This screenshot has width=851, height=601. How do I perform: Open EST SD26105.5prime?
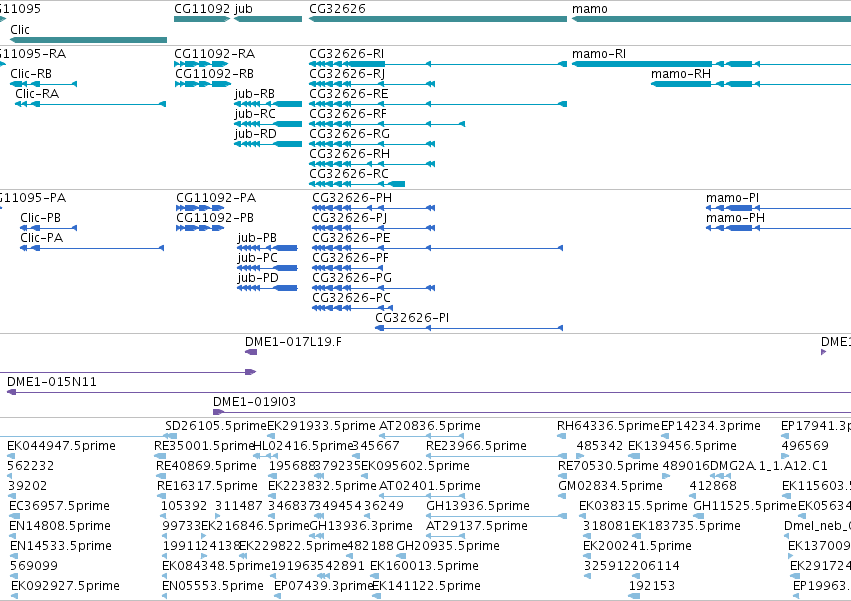(170, 435)
